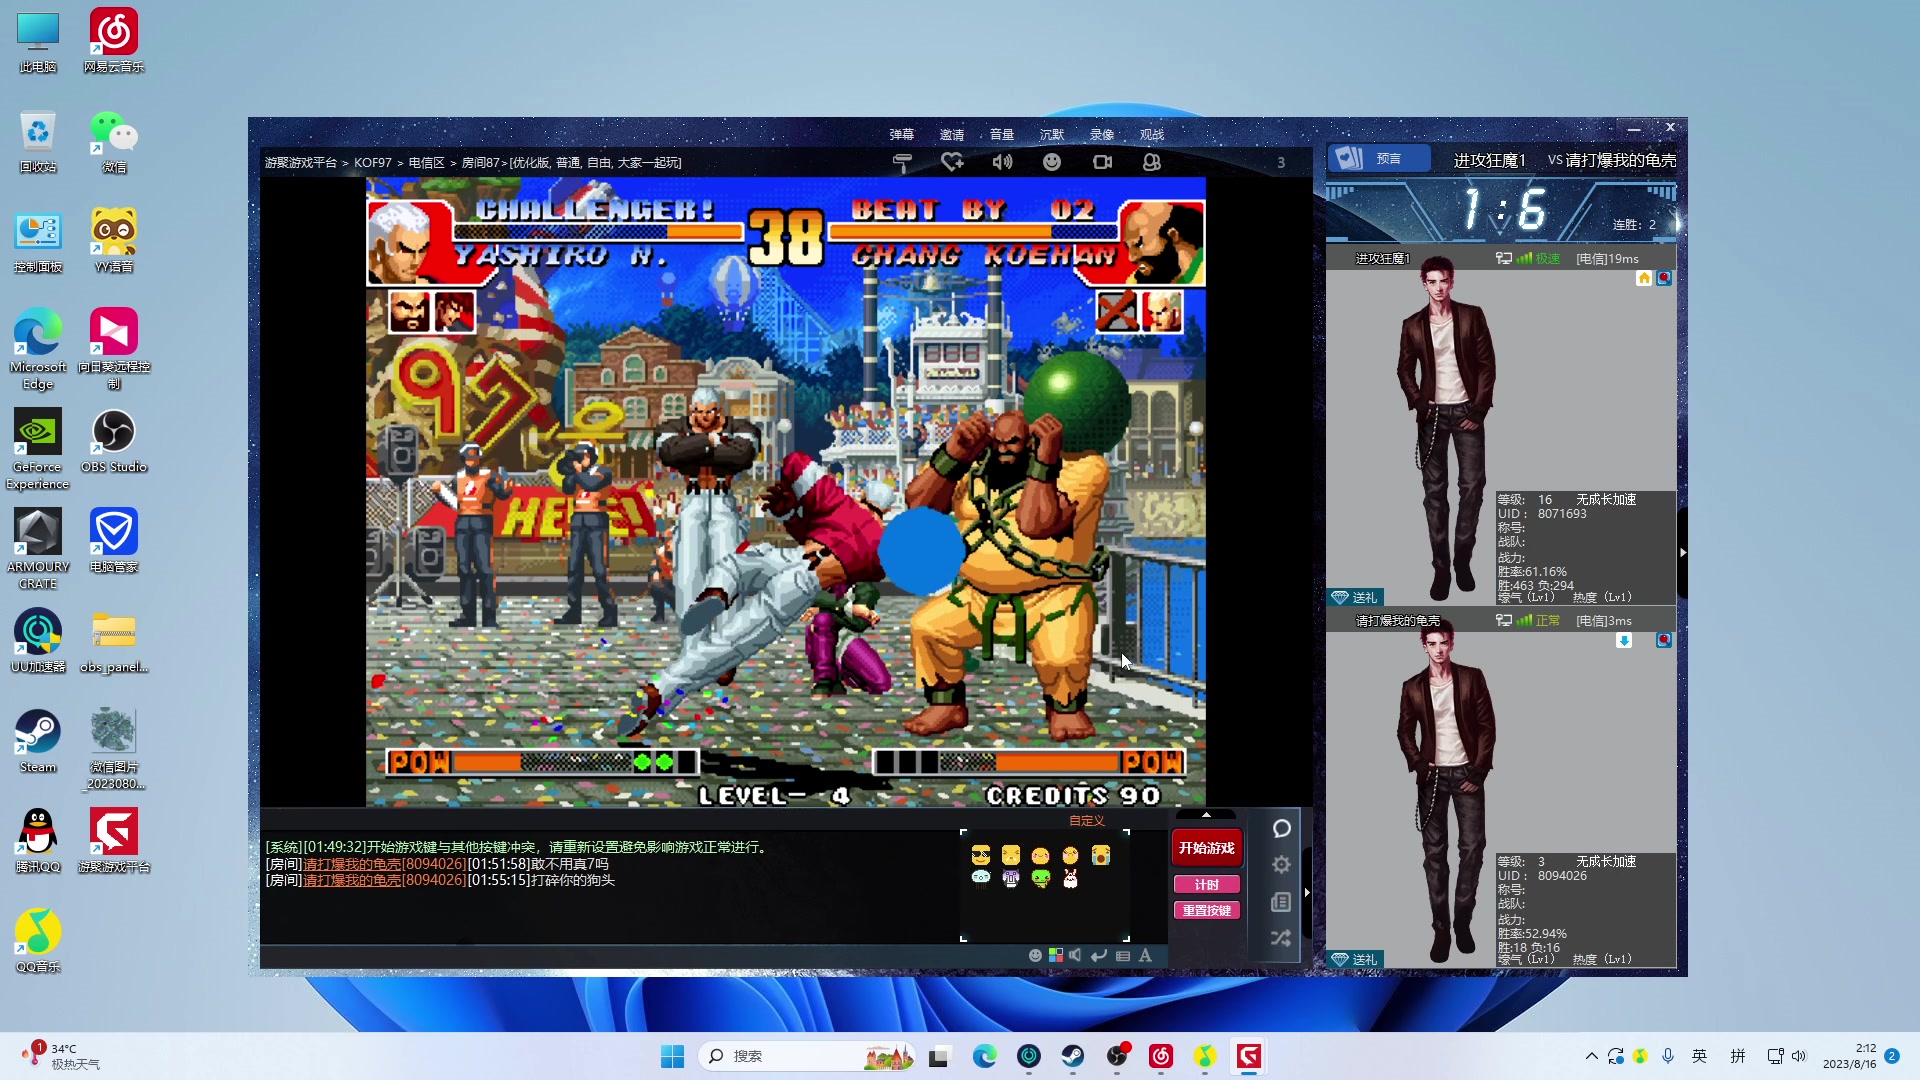Click the red 开始游戏 start game button

click(x=1207, y=848)
